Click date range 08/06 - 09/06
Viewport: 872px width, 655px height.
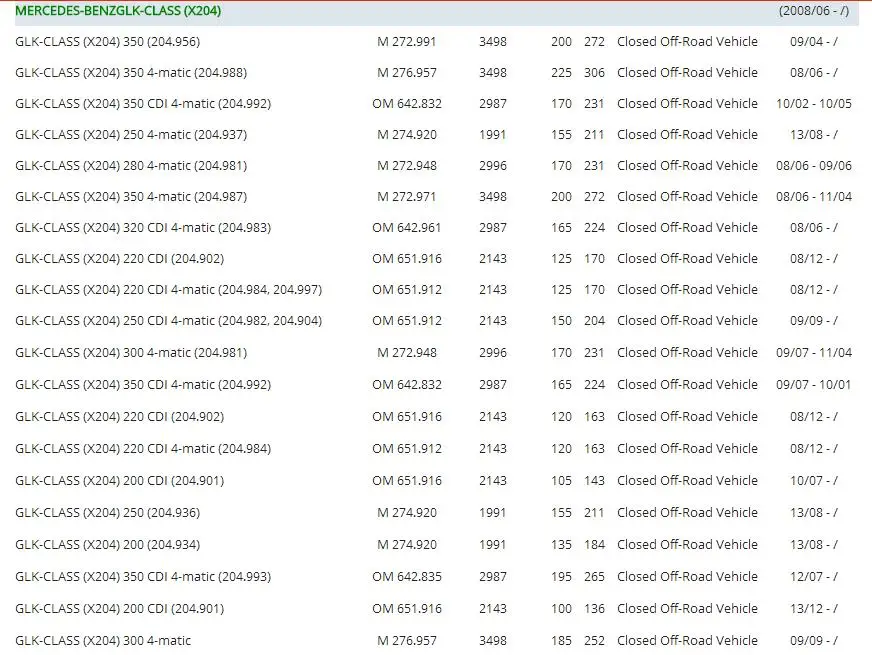[x=814, y=166]
